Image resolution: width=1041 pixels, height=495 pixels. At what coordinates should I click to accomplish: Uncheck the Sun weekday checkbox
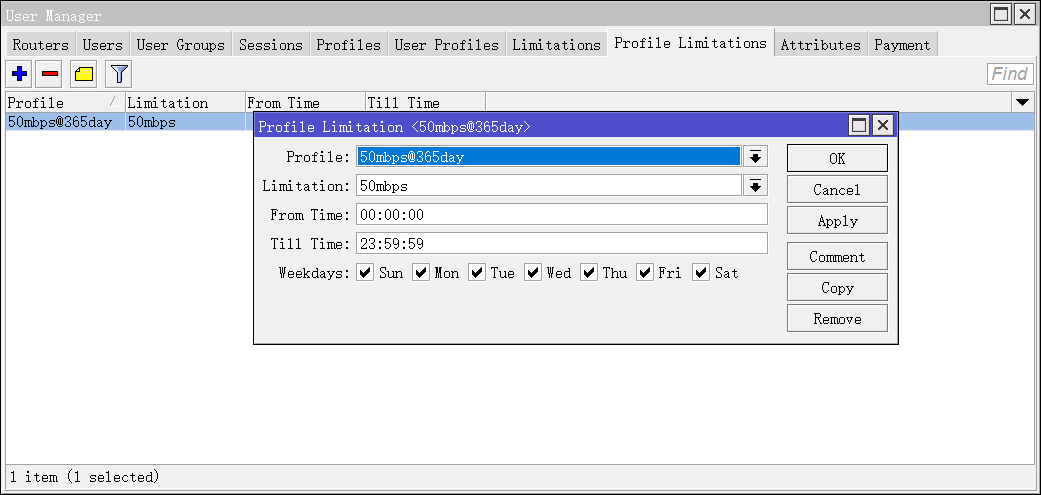[x=365, y=272]
